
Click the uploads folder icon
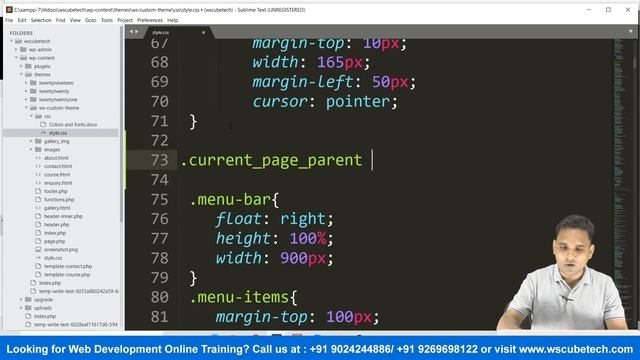[28, 308]
